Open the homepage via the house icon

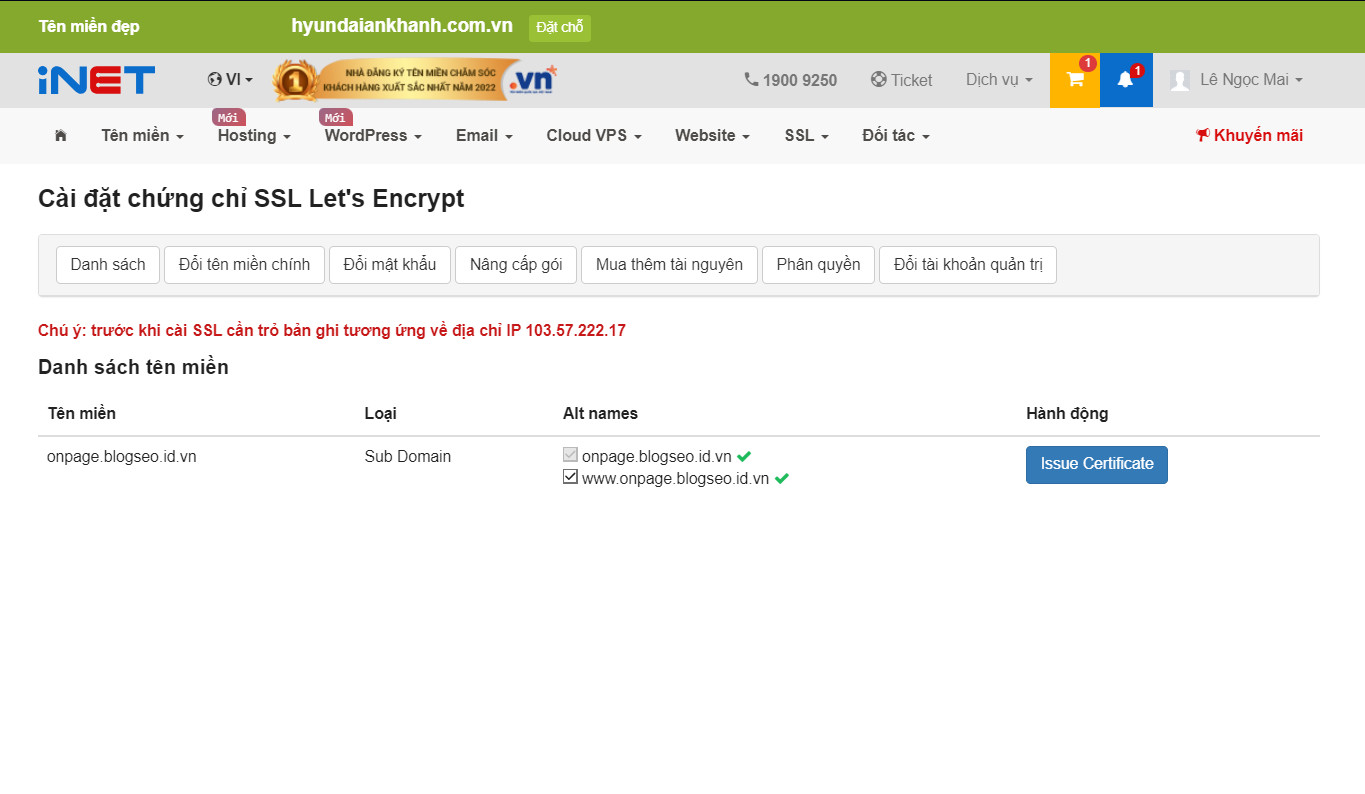60,135
